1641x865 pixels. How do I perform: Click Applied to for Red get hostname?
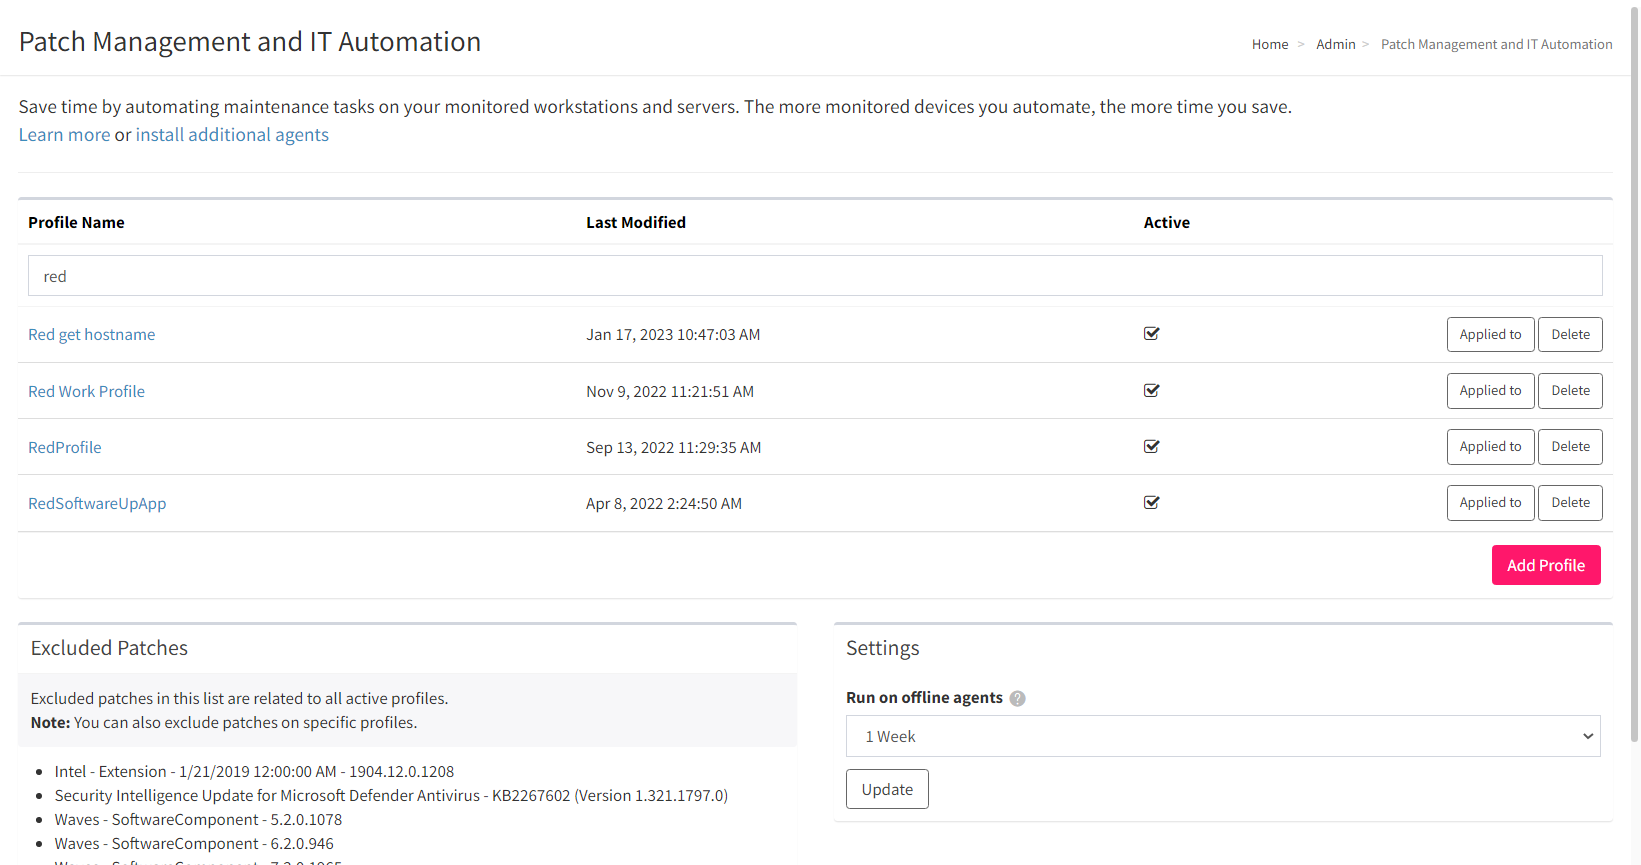1490,334
